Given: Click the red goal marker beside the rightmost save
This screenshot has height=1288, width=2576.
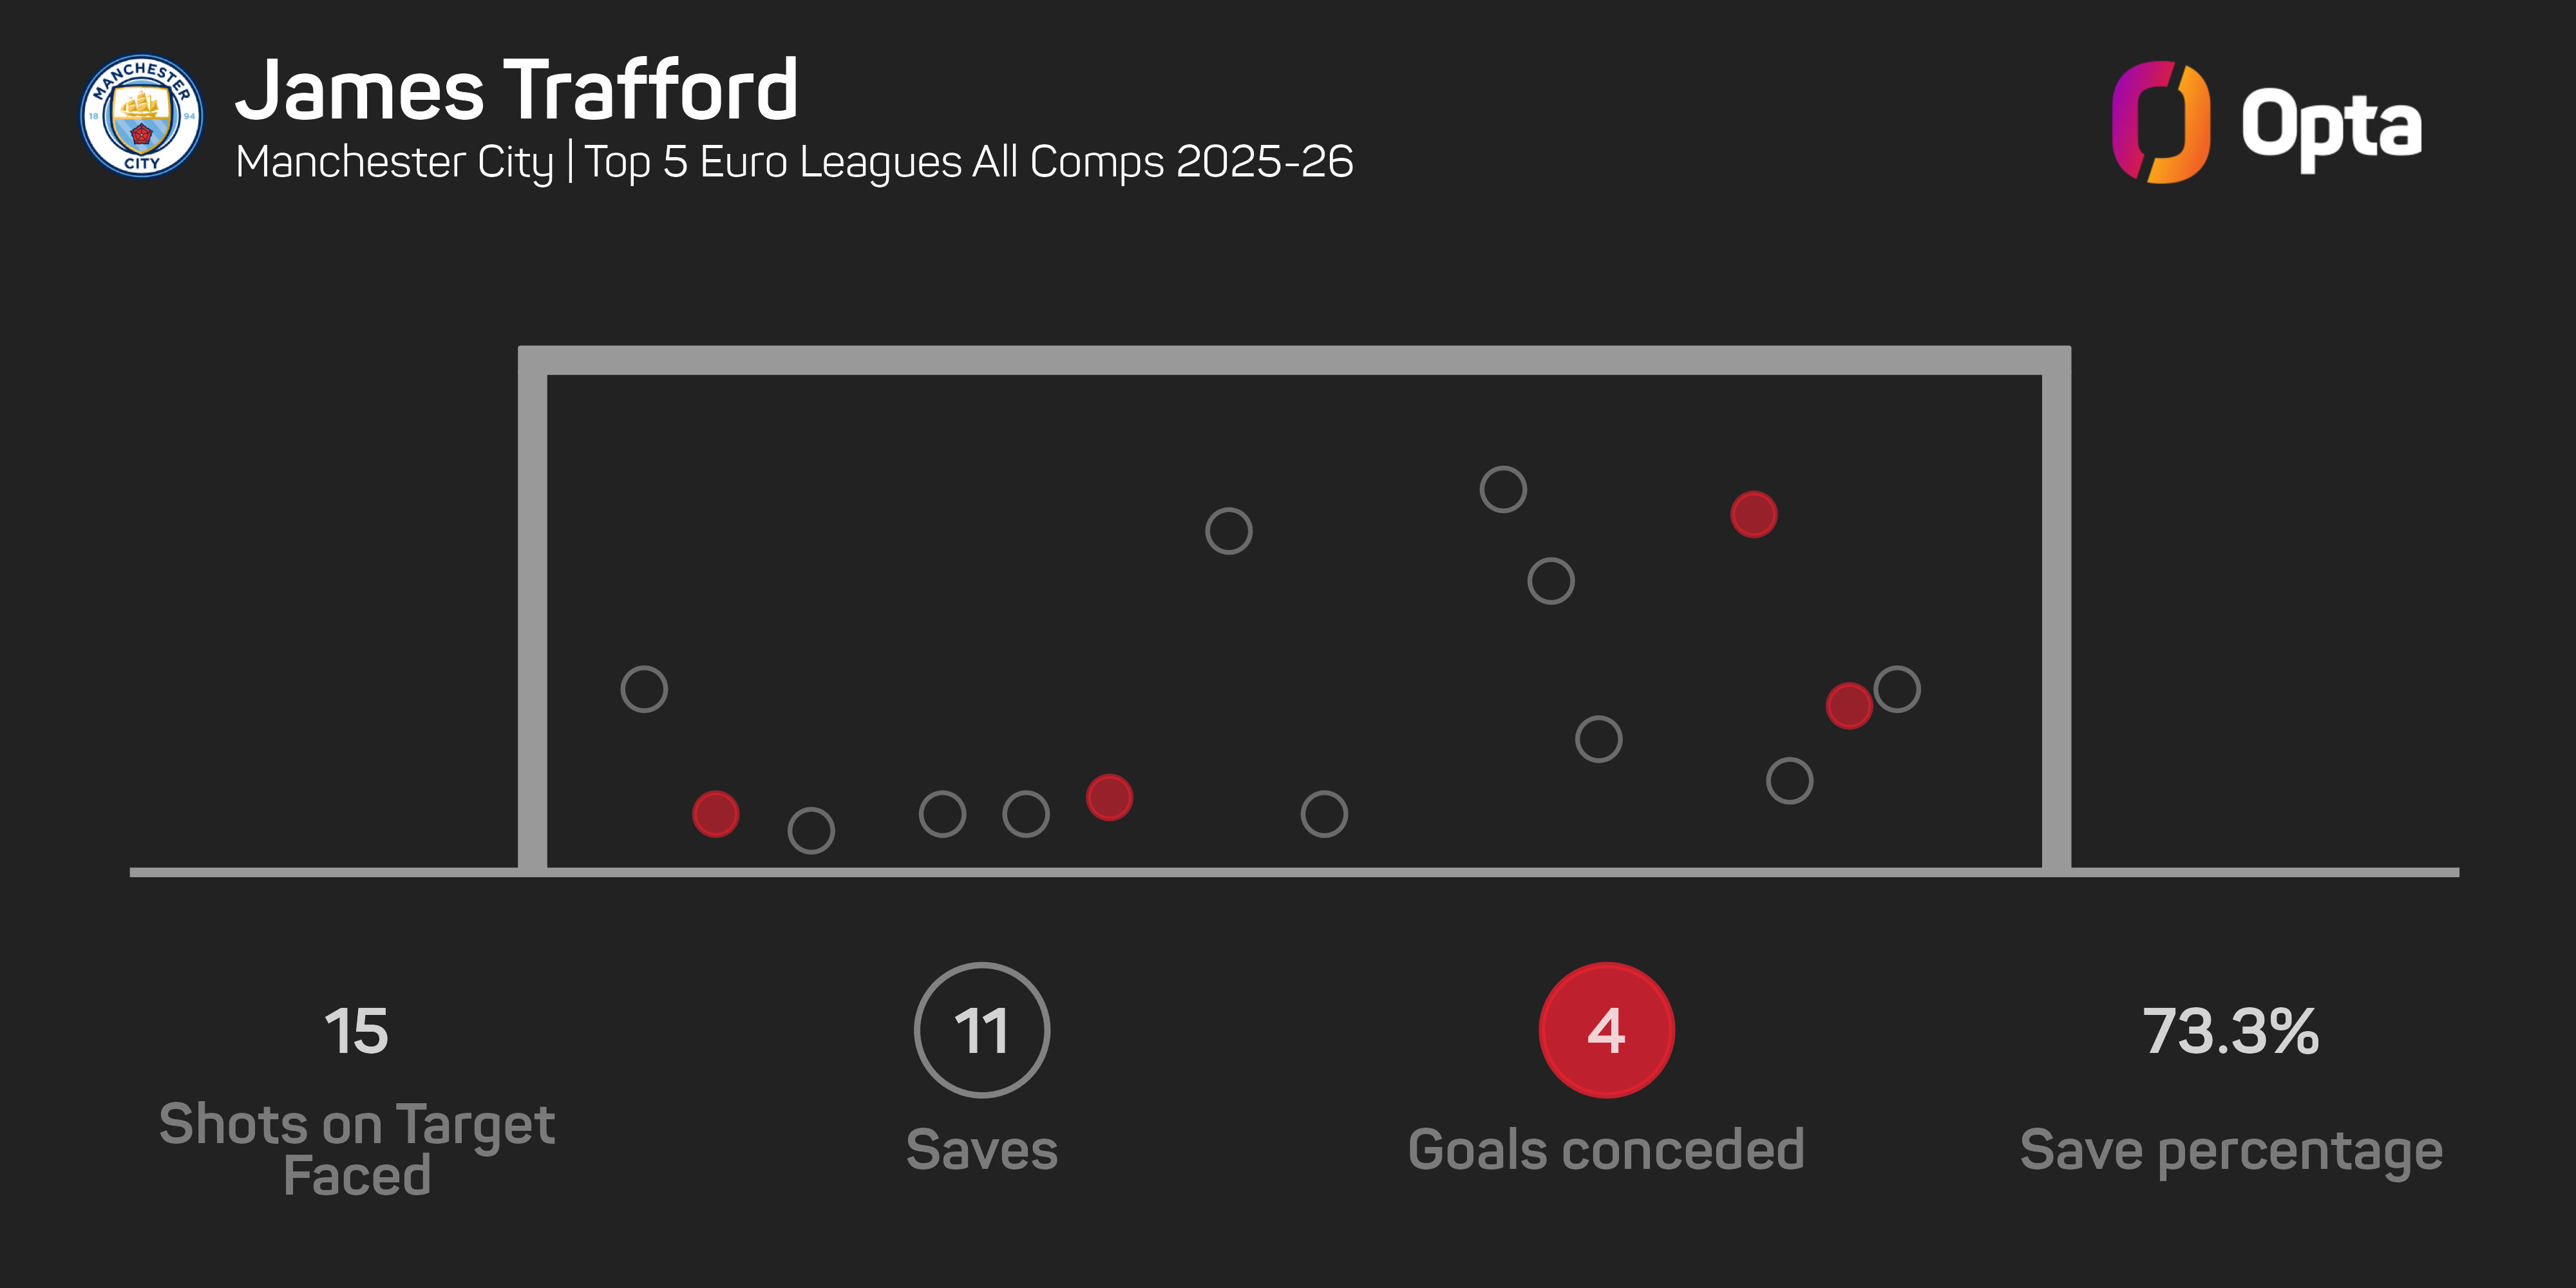Looking at the screenshot, I should (x=1849, y=706).
